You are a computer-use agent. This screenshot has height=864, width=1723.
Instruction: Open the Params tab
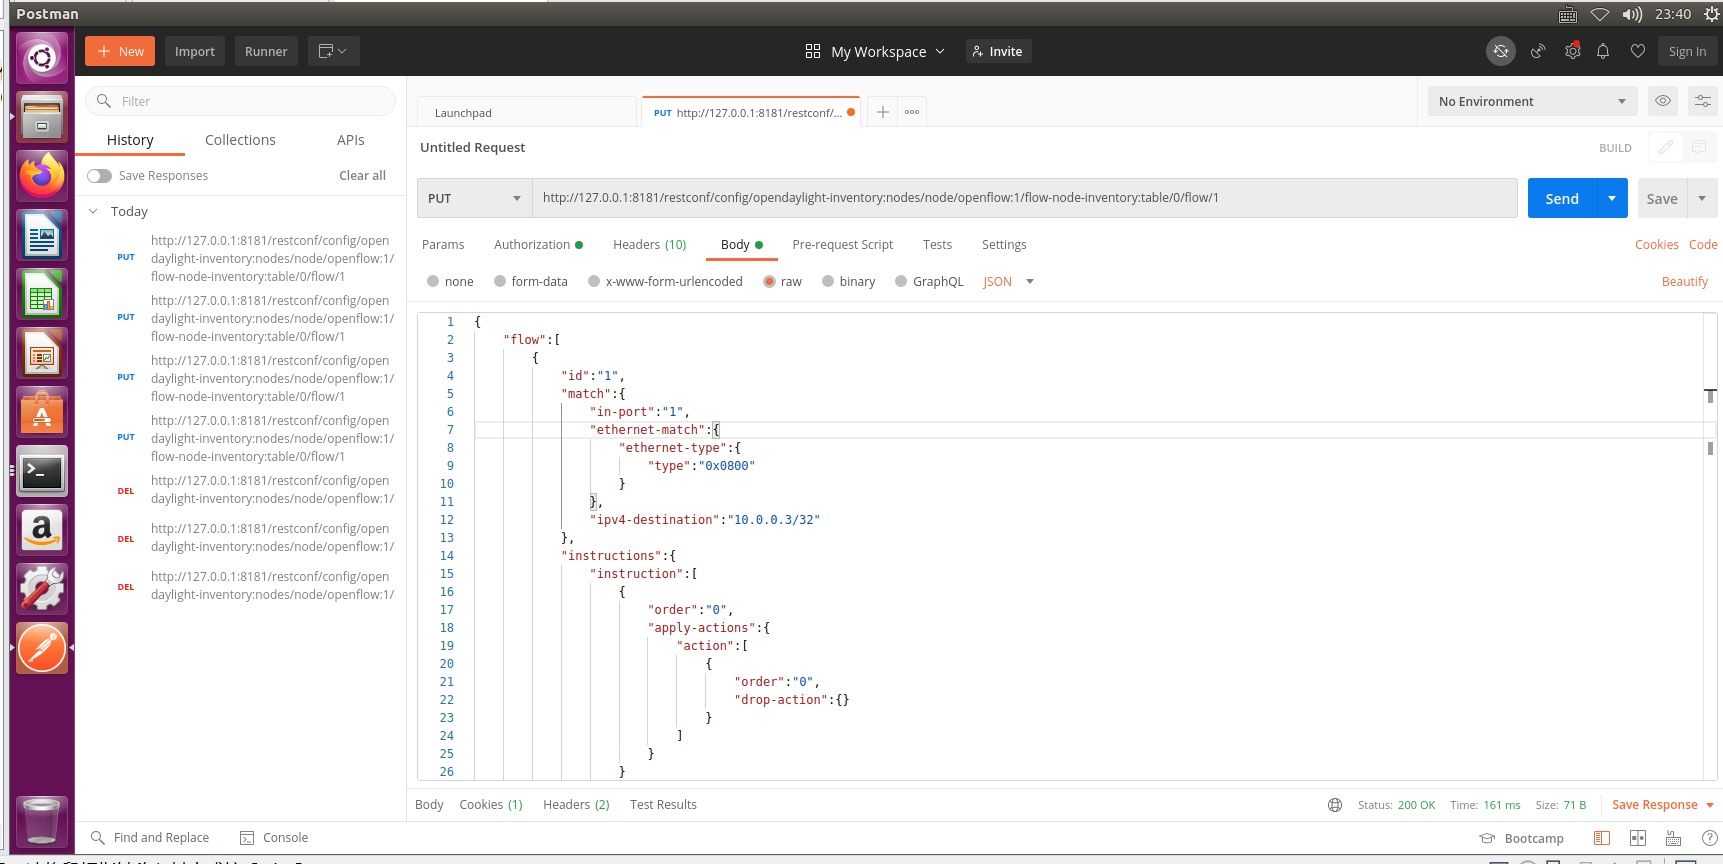point(443,245)
